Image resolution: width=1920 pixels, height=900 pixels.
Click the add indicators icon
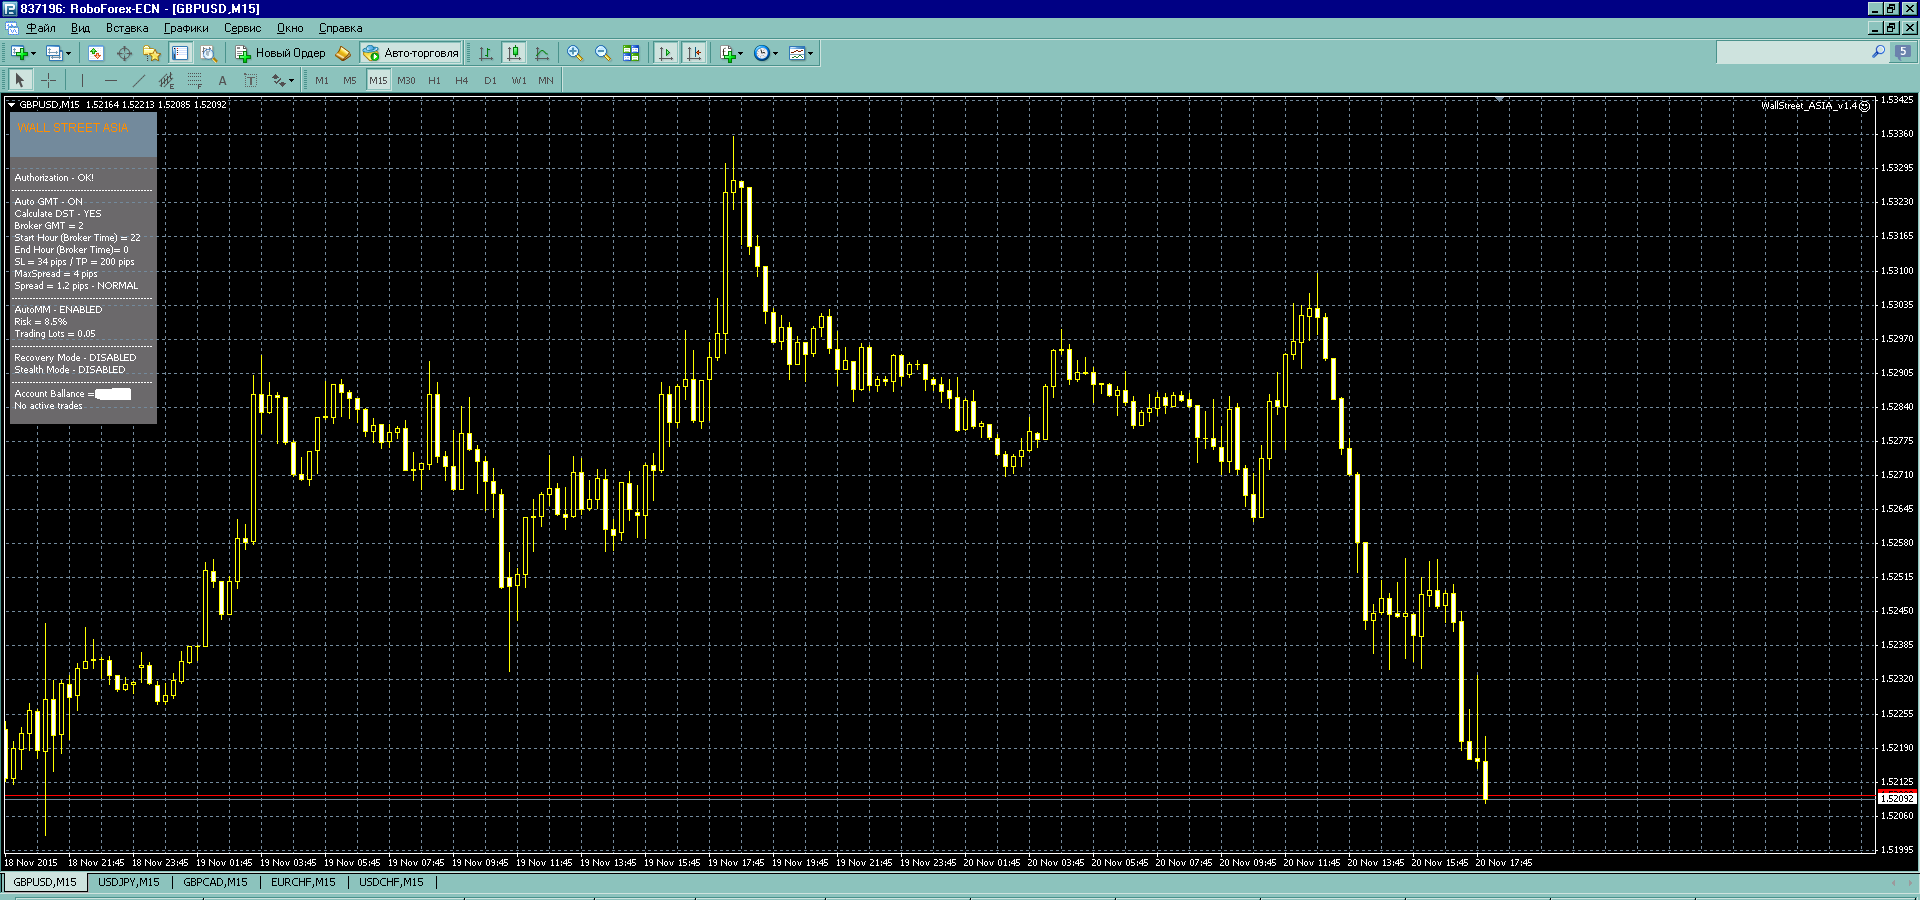(x=727, y=53)
